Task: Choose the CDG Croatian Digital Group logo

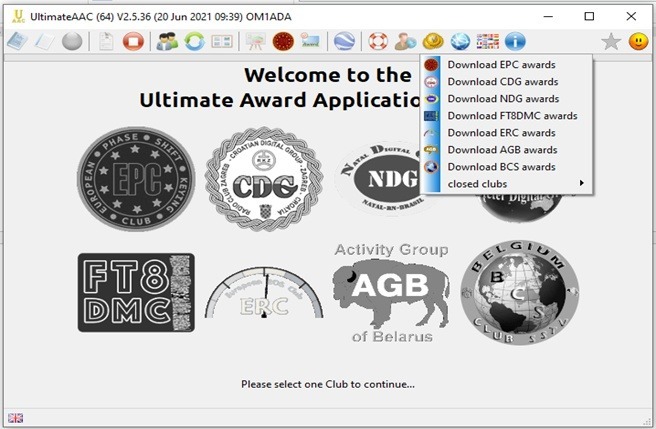Action: [264, 179]
